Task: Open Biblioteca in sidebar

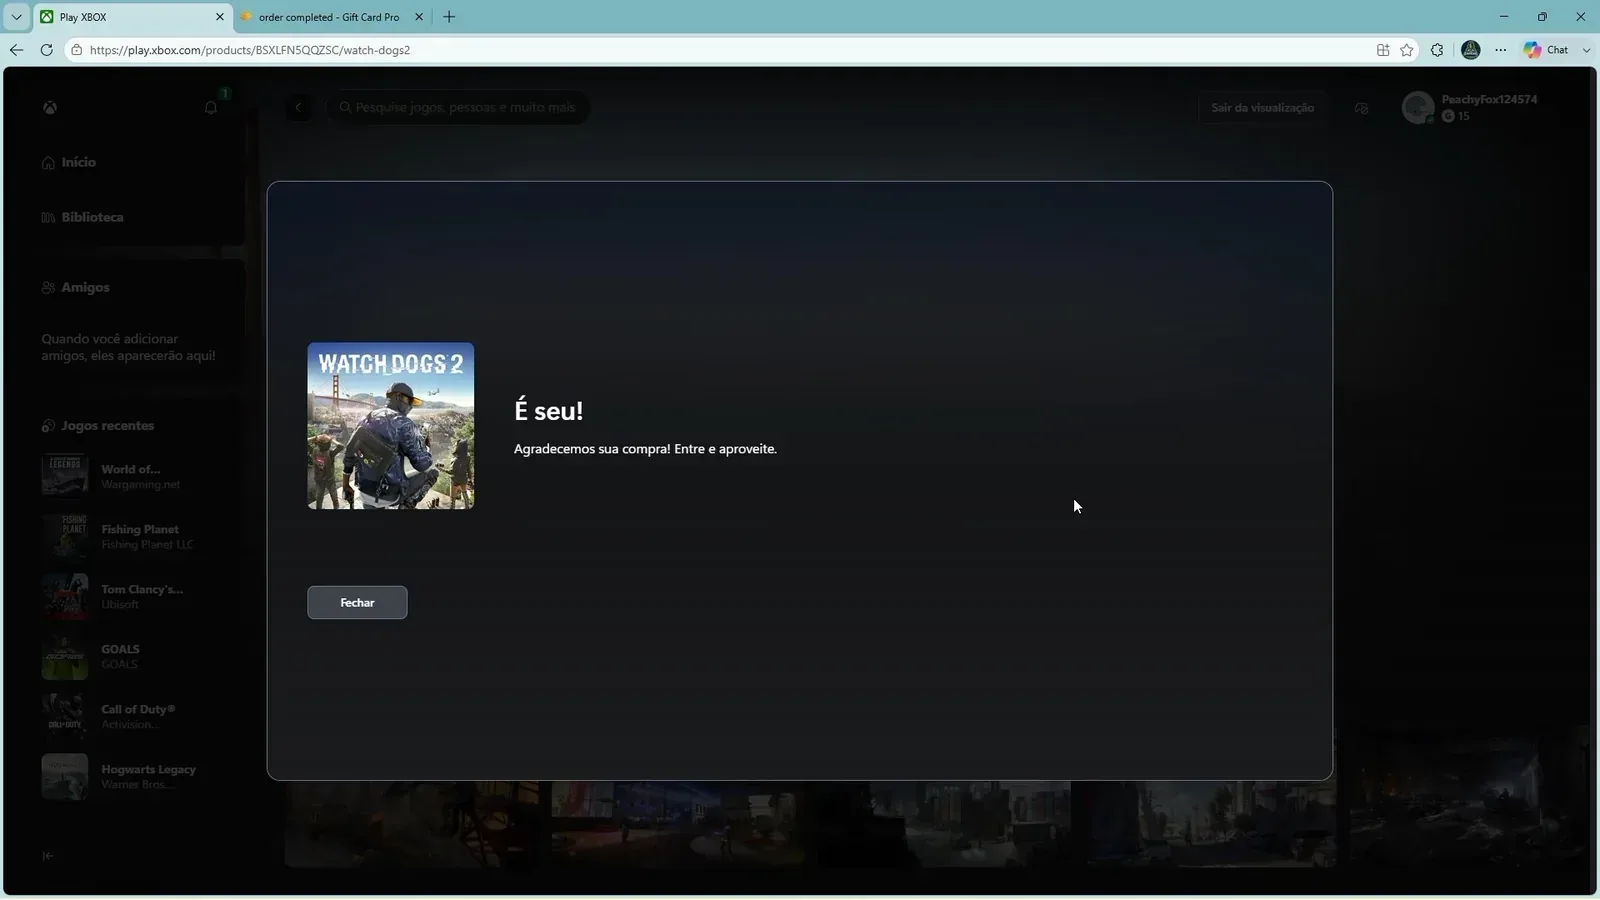Action: point(83,217)
